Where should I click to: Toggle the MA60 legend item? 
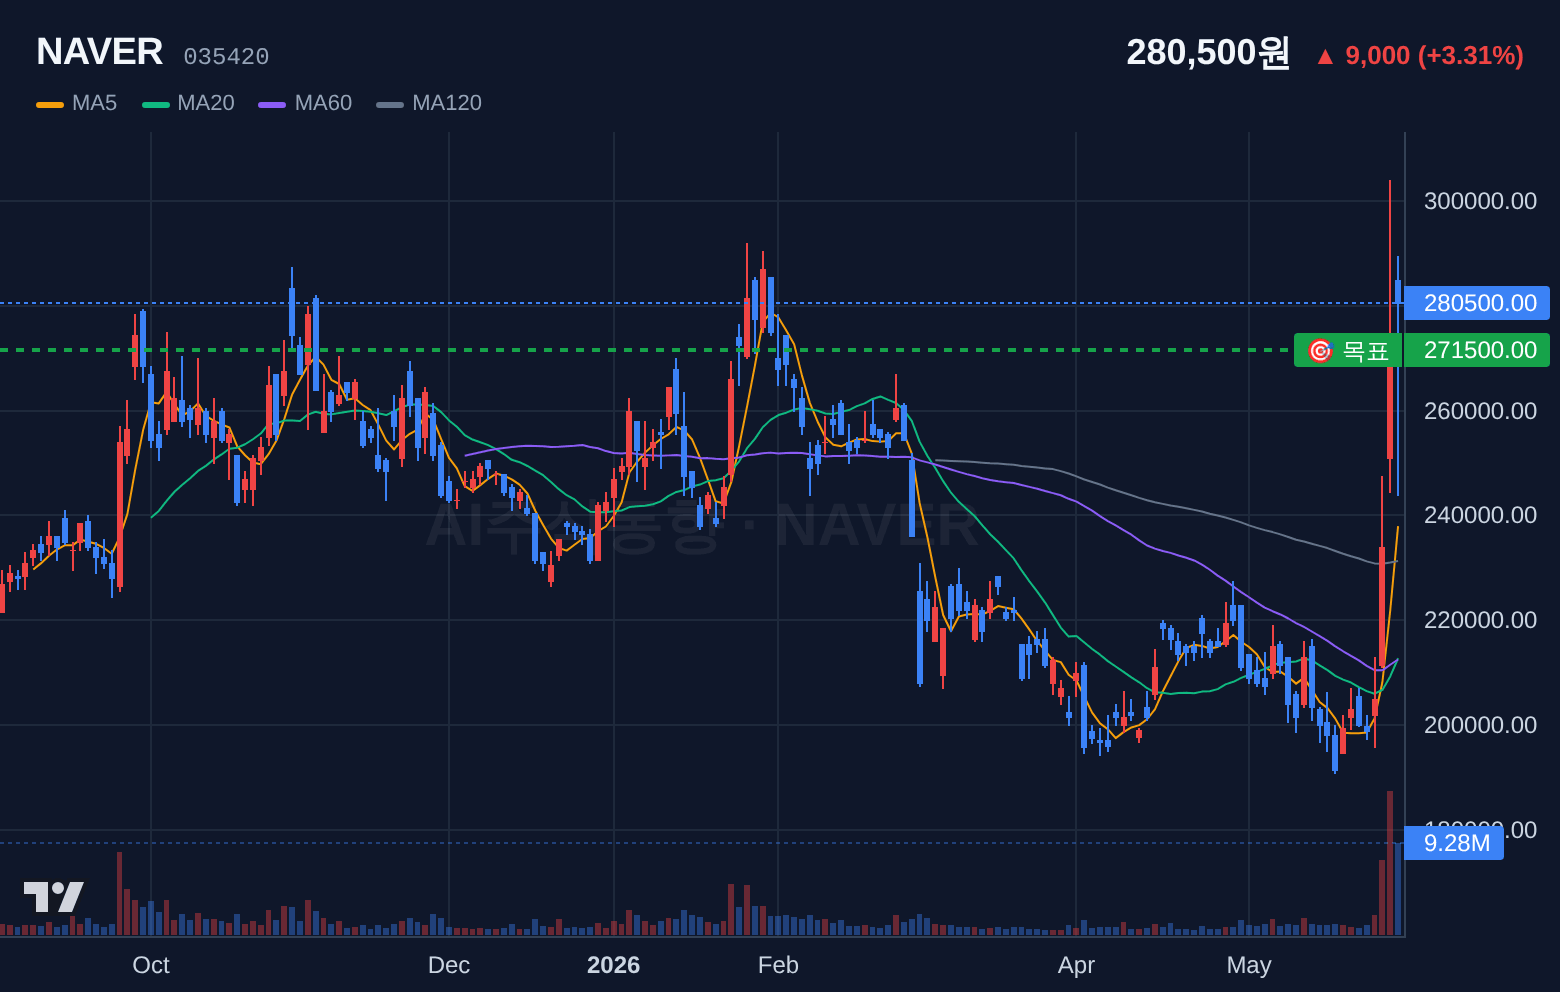[305, 103]
